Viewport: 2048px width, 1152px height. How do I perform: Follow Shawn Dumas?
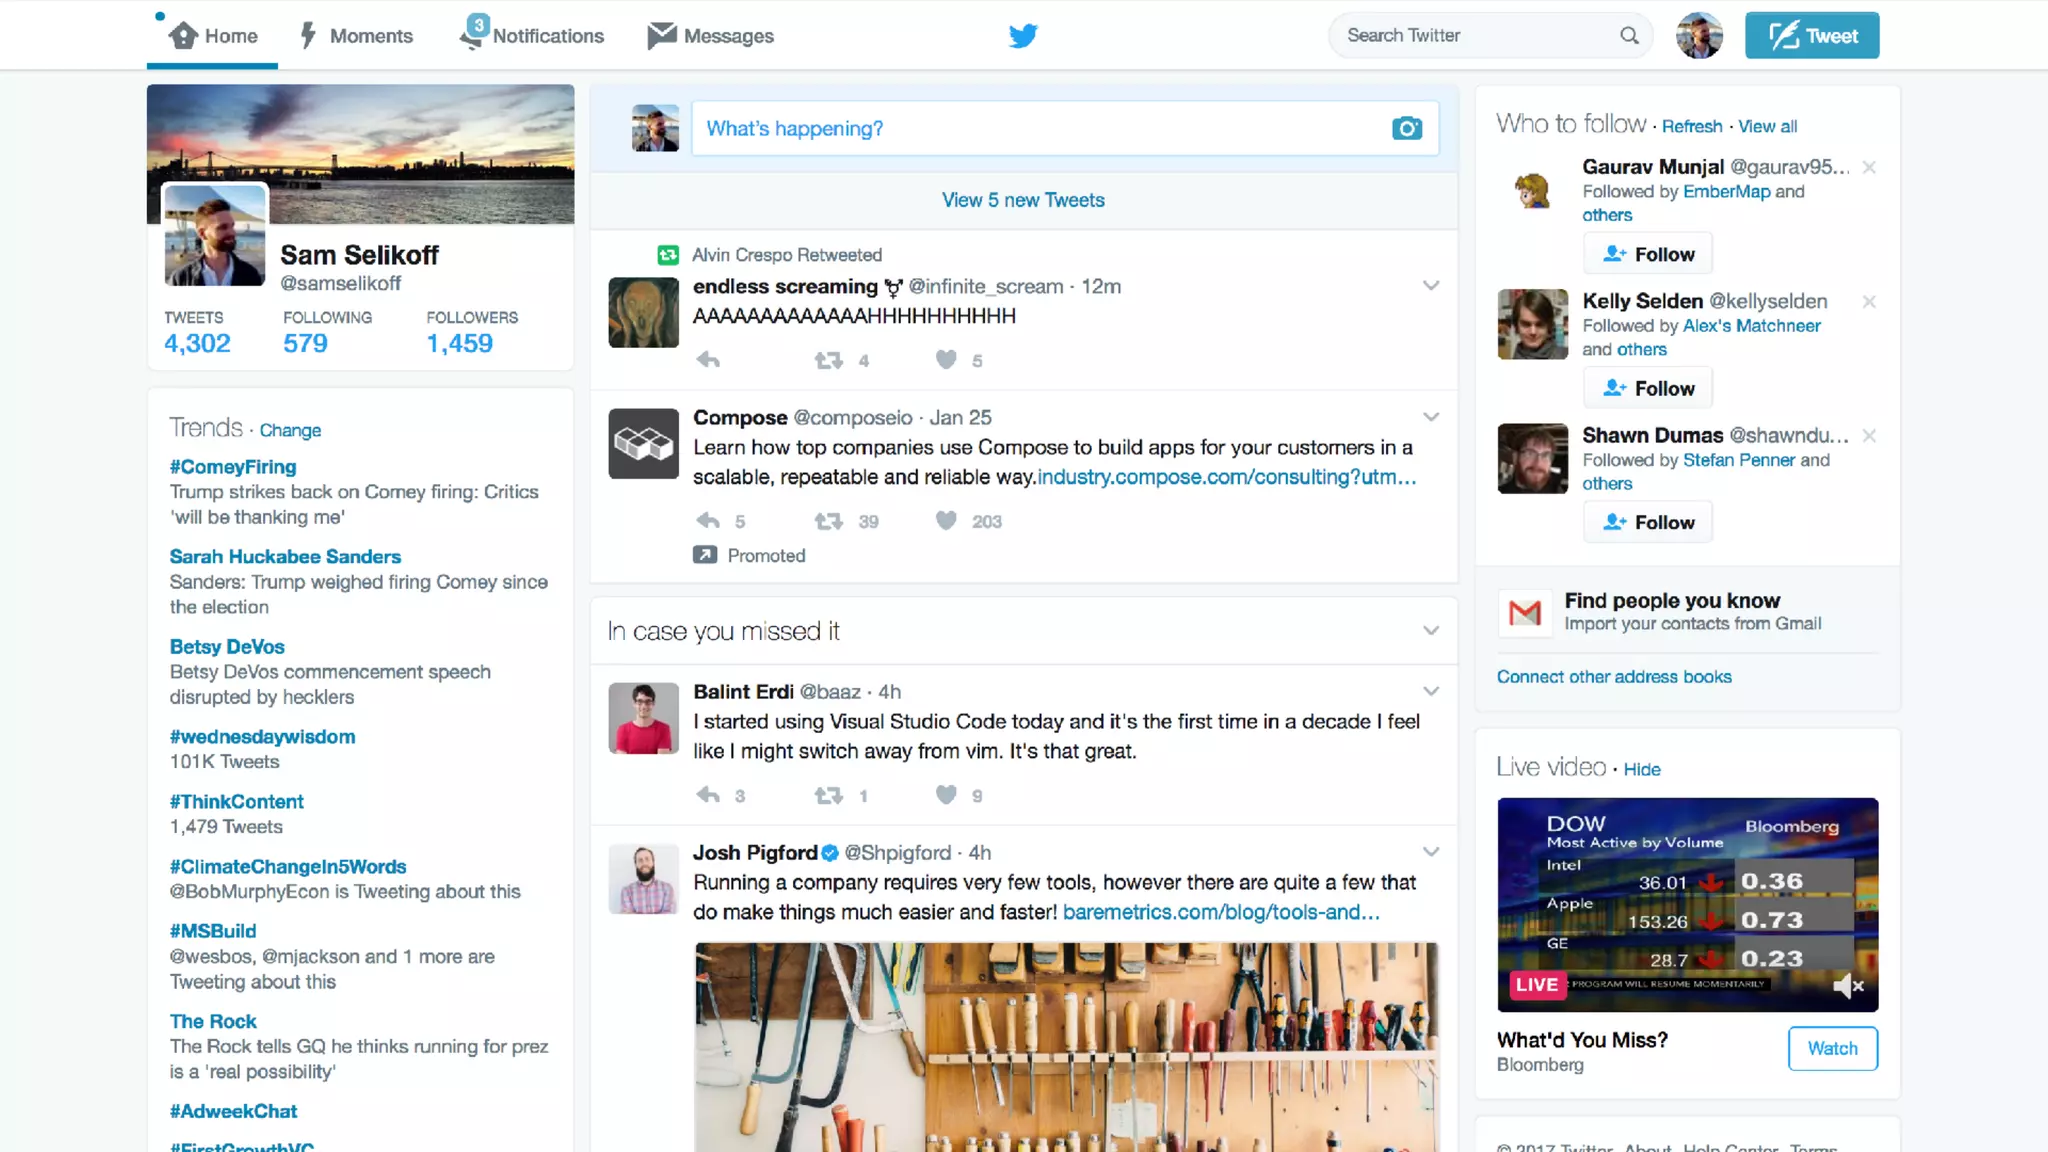click(x=1647, y=522)
